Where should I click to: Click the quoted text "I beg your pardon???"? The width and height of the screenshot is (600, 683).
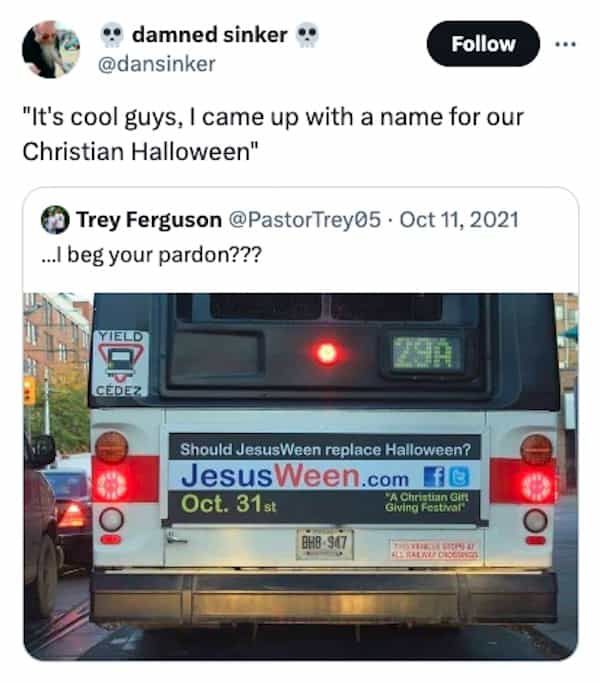click(x=152, y=255)
